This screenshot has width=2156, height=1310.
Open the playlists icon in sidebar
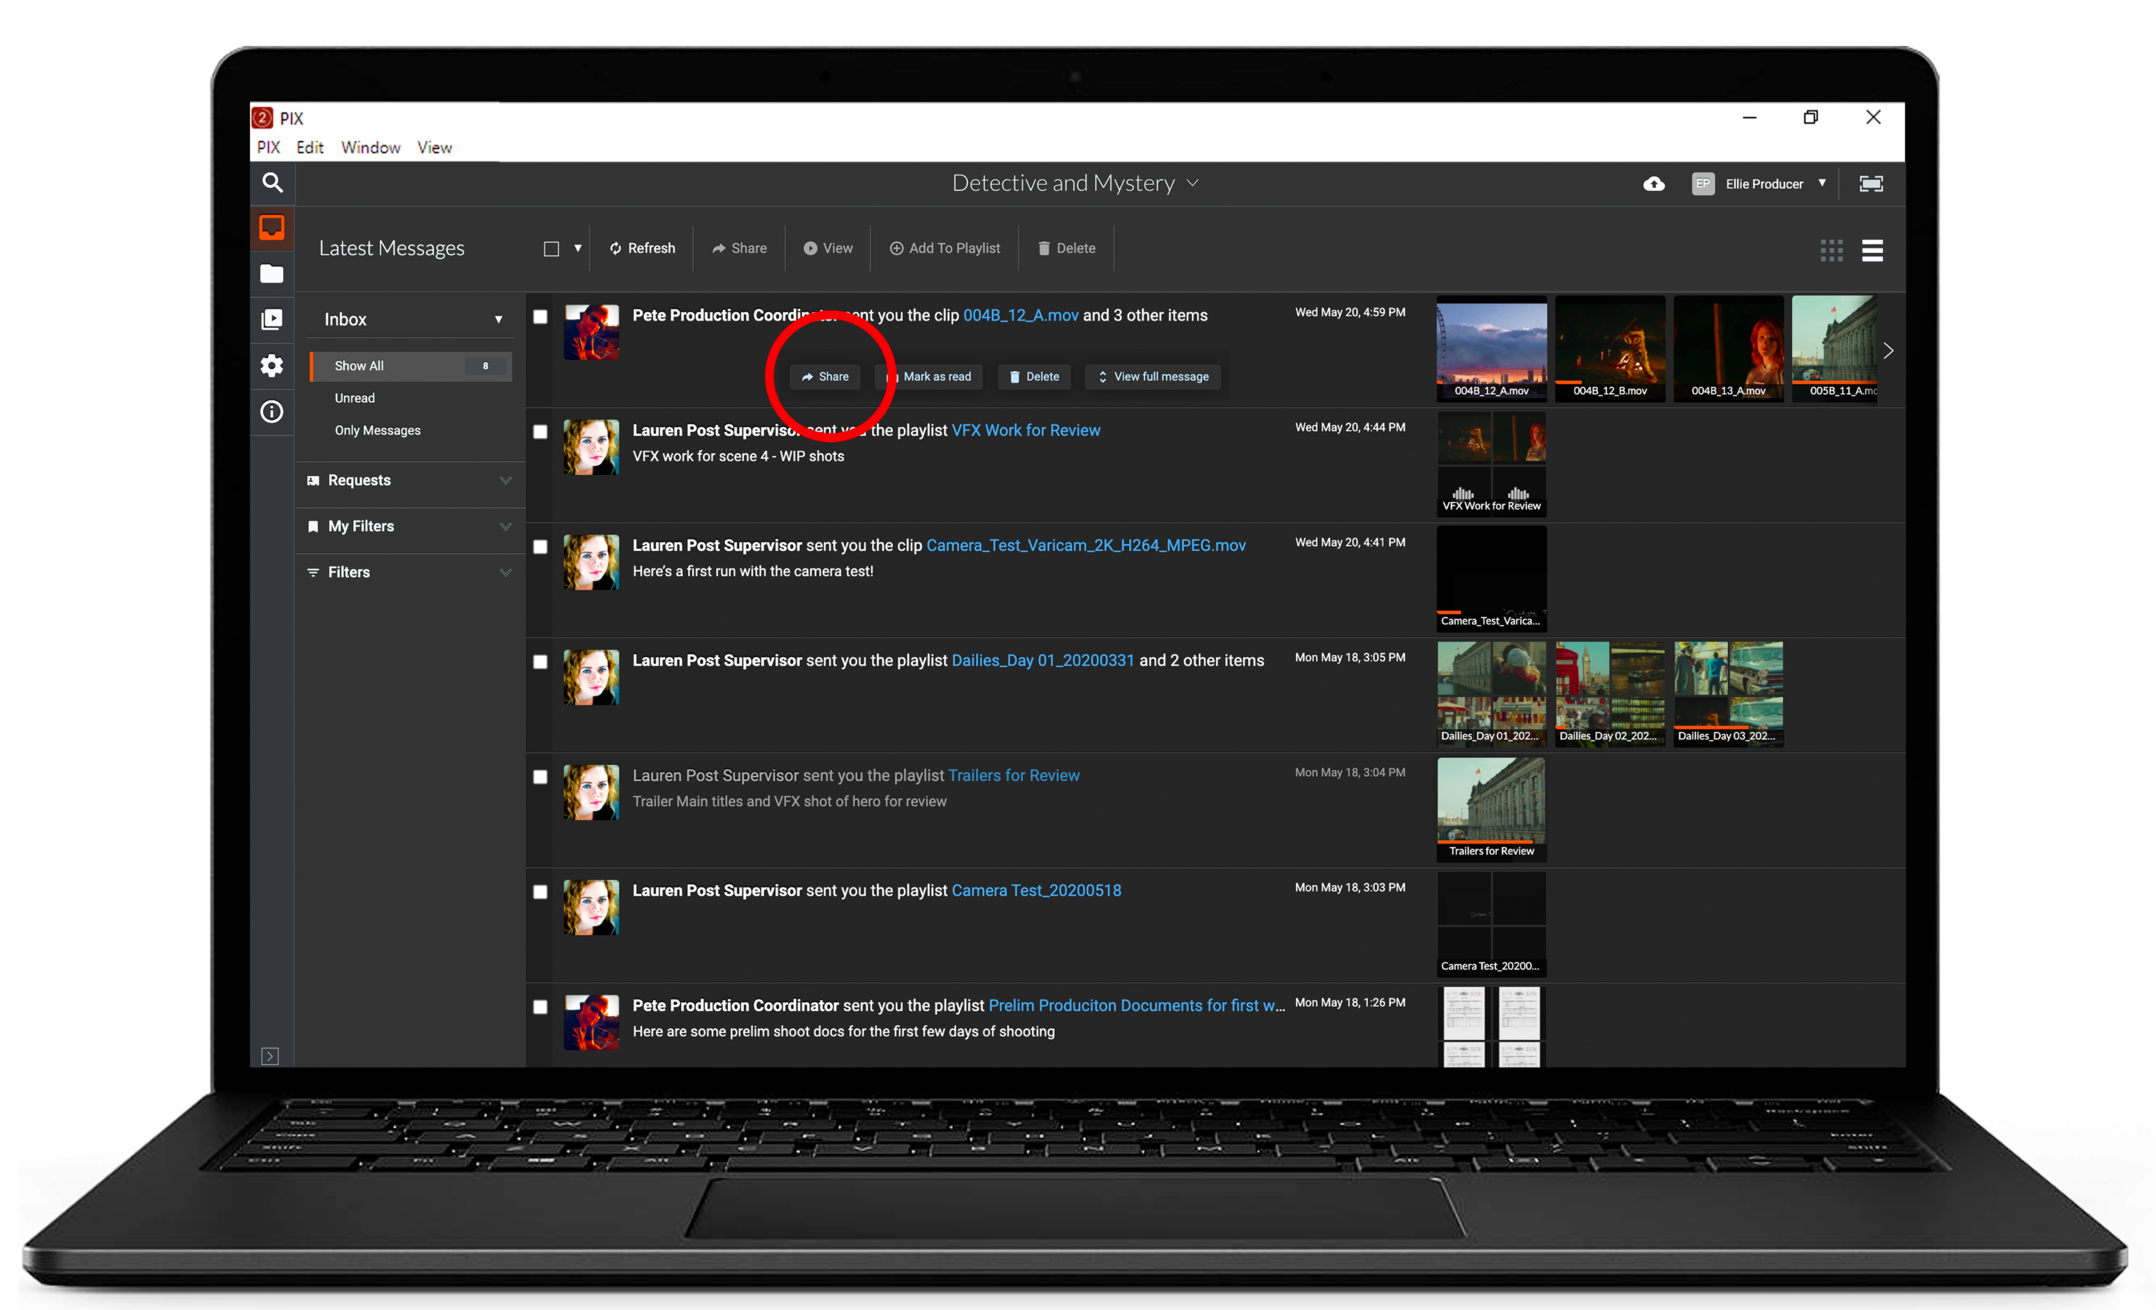pos(272,319)
